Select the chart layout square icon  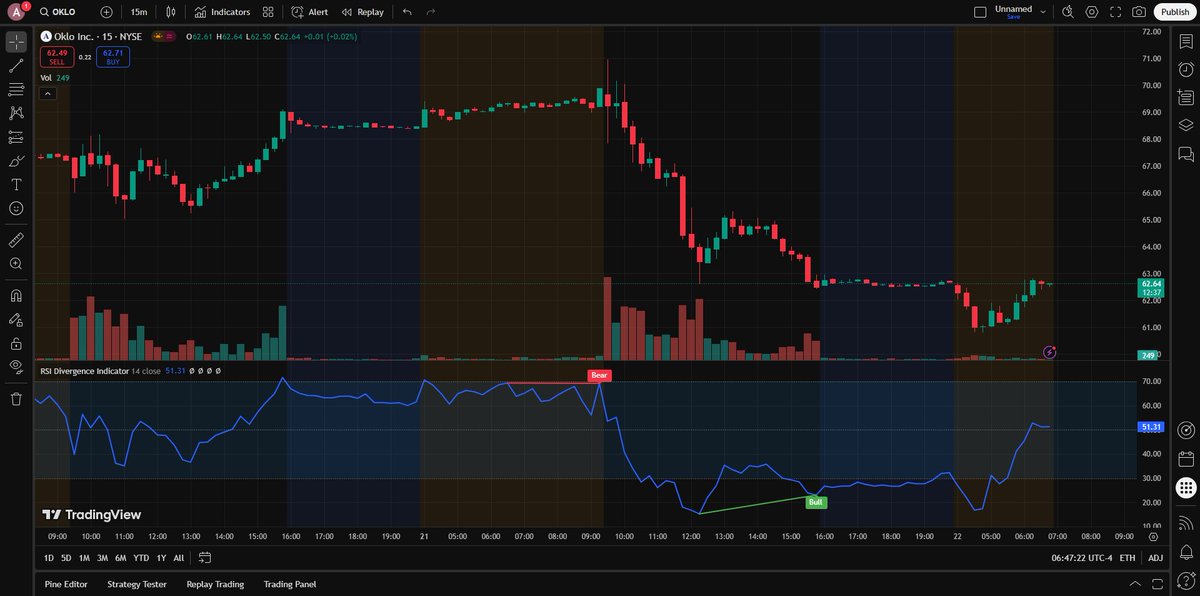tap(979, 12)
